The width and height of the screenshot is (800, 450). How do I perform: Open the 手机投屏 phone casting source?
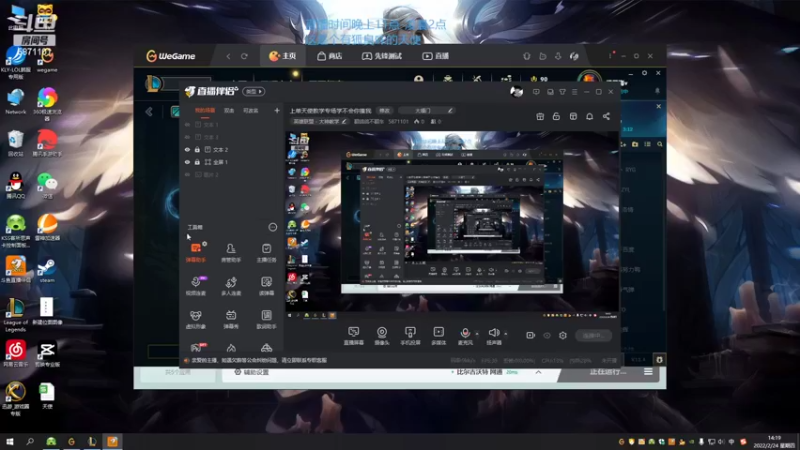[x=410, y=336]
